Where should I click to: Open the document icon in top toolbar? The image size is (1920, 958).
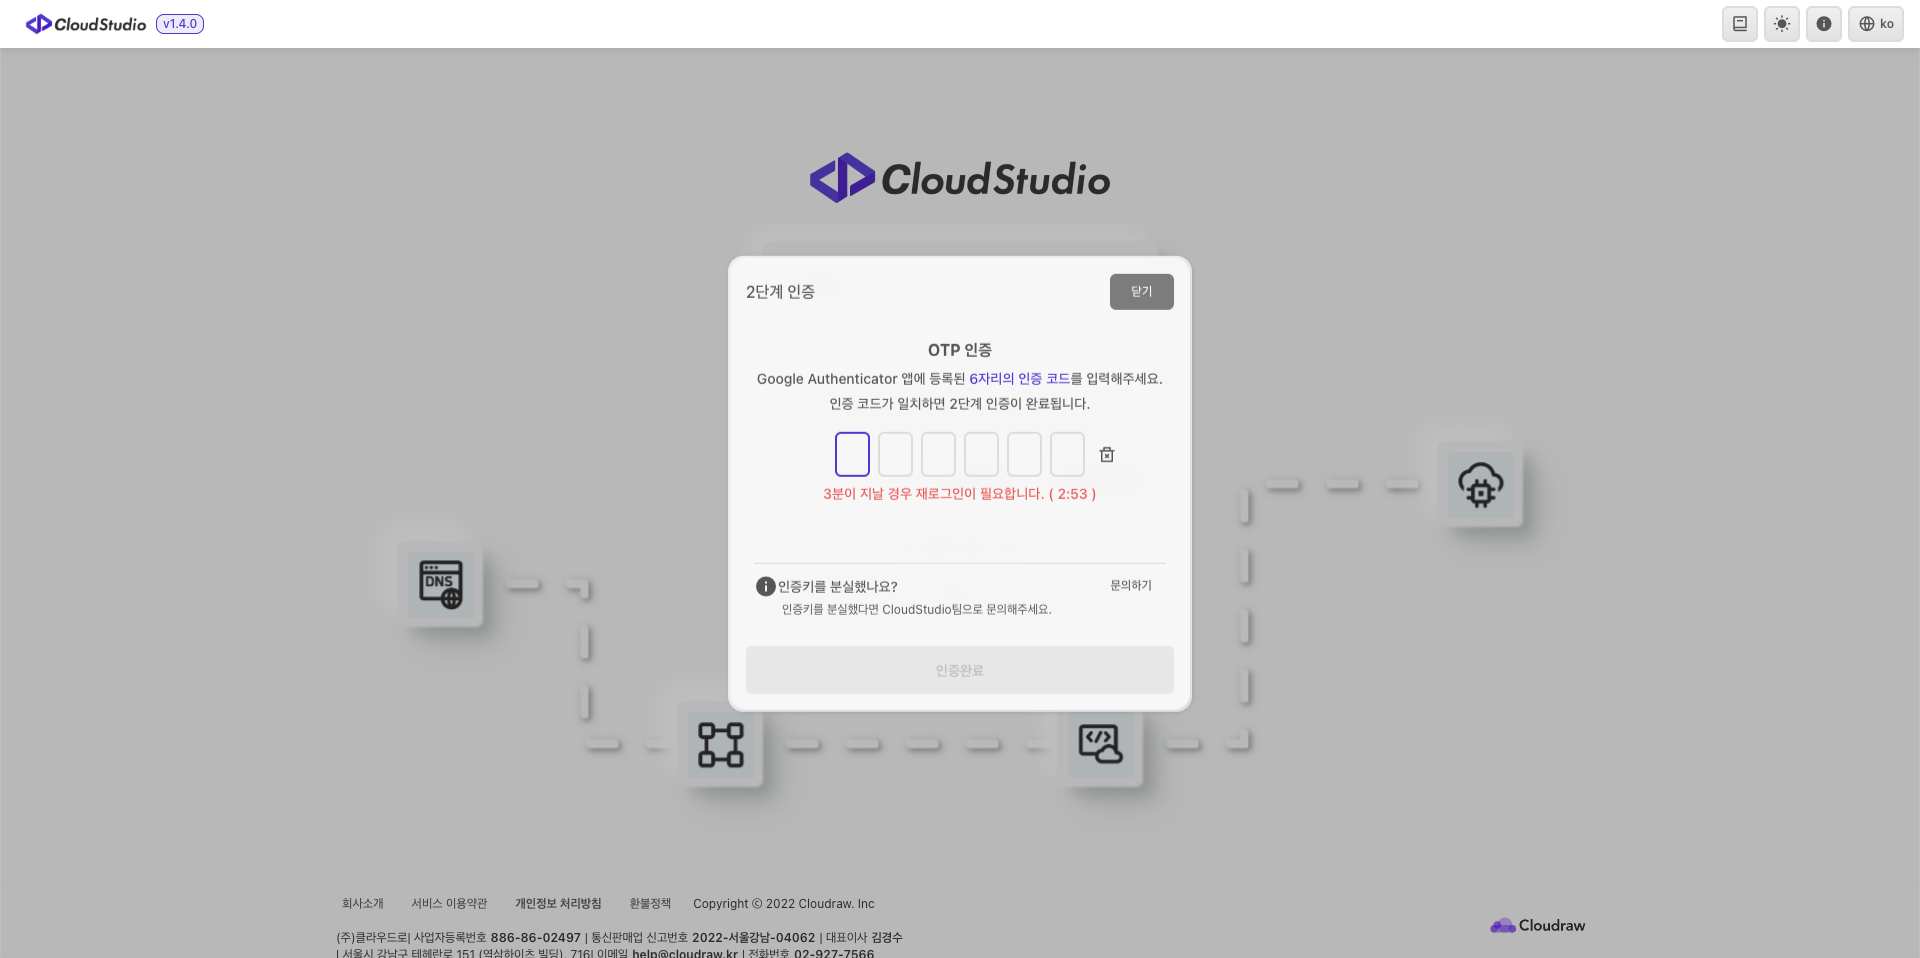coord(1740,24)
